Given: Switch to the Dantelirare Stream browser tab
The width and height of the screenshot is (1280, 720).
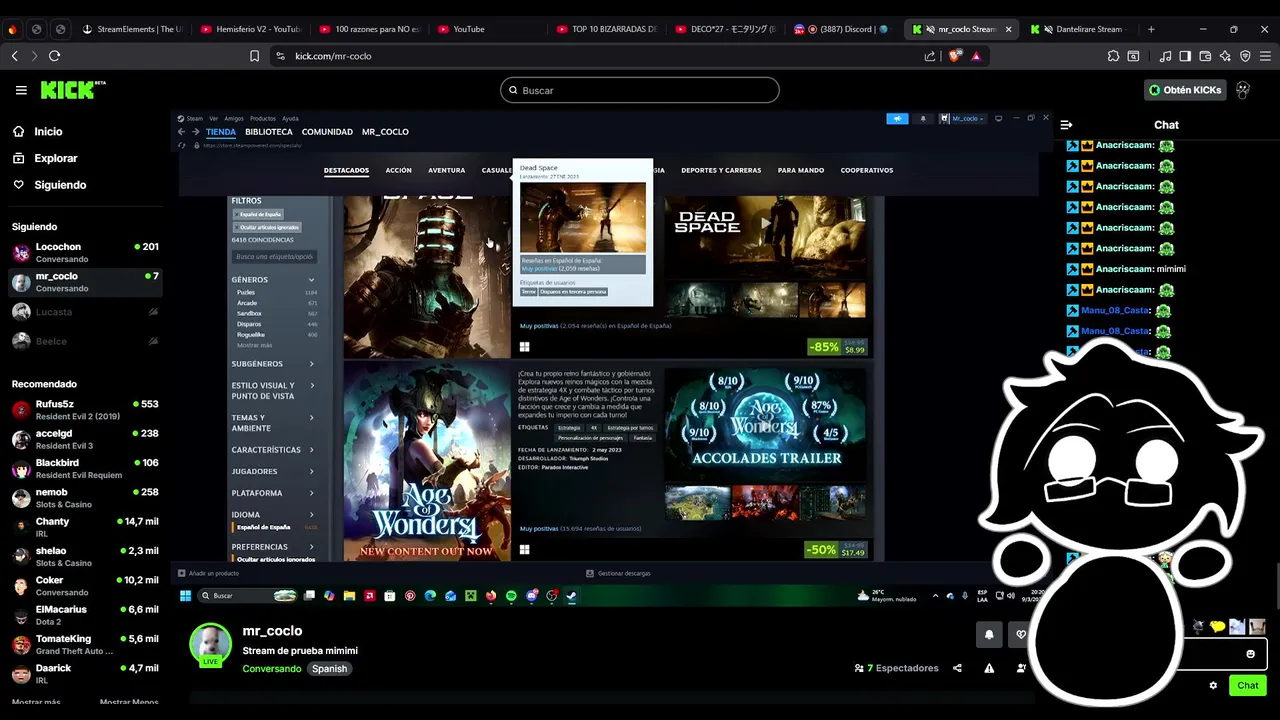Looking at the screenshot, I should click(1080, 29).
